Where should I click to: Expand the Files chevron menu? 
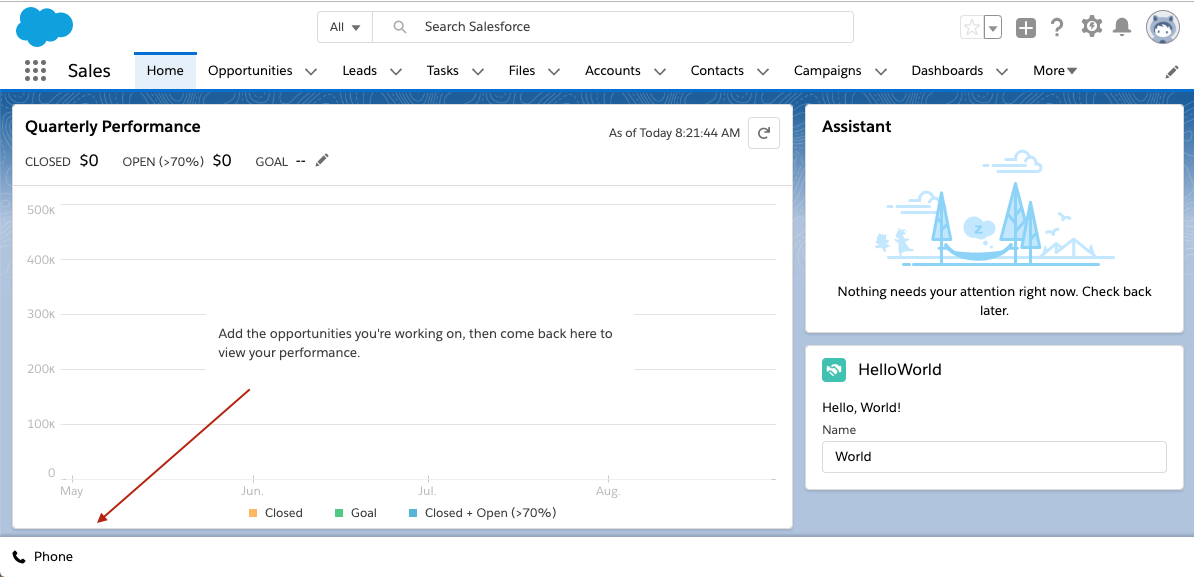click(x=554, y=72)
